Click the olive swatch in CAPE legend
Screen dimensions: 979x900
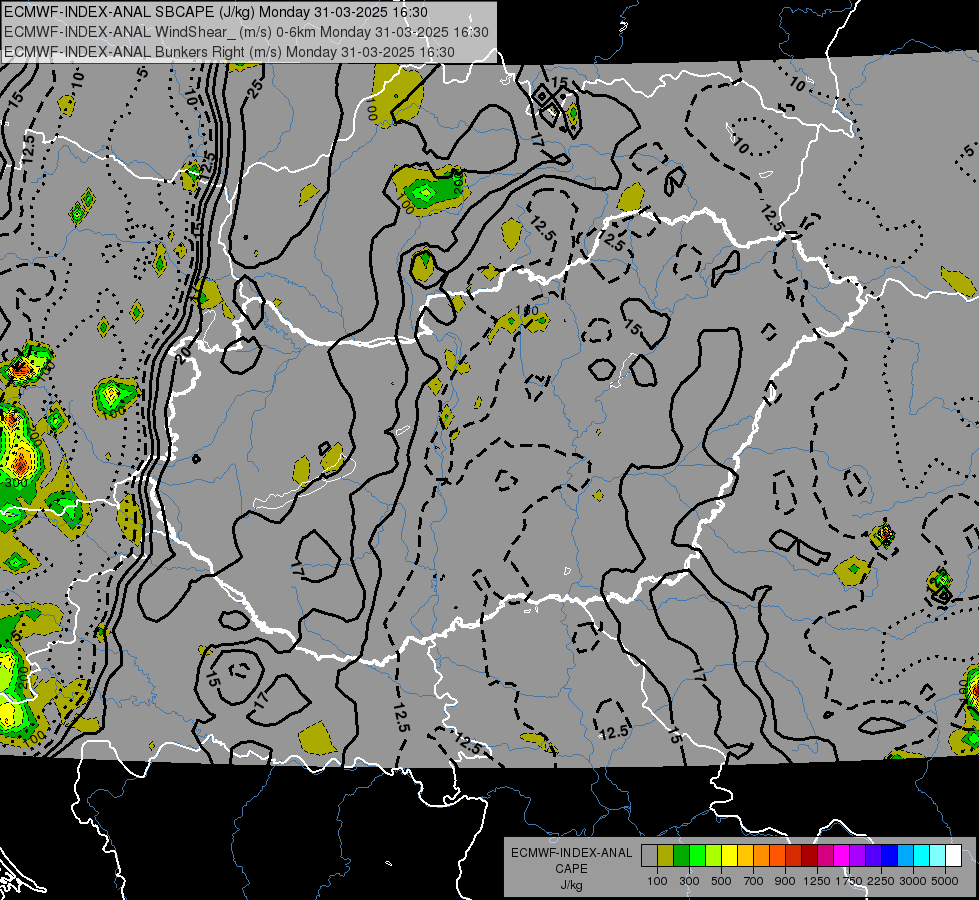(x=666, y=855)
